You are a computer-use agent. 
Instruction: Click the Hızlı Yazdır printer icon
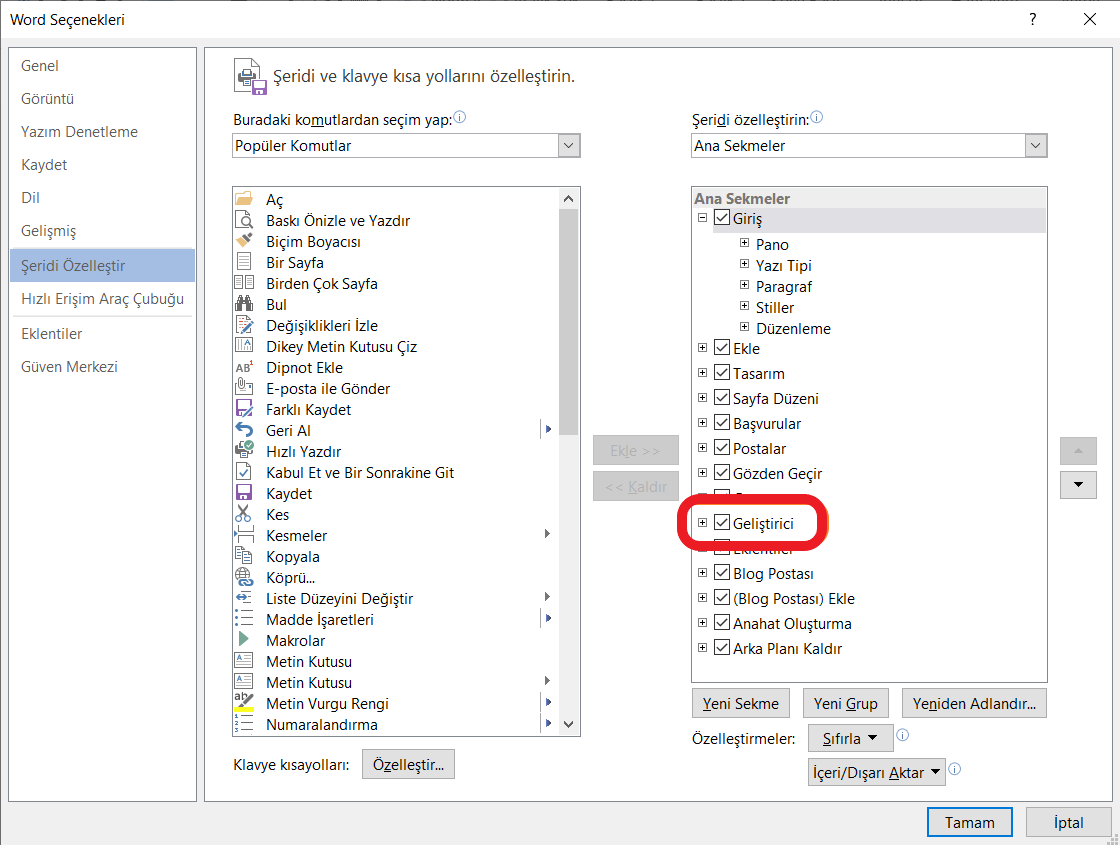click(244, 451)
